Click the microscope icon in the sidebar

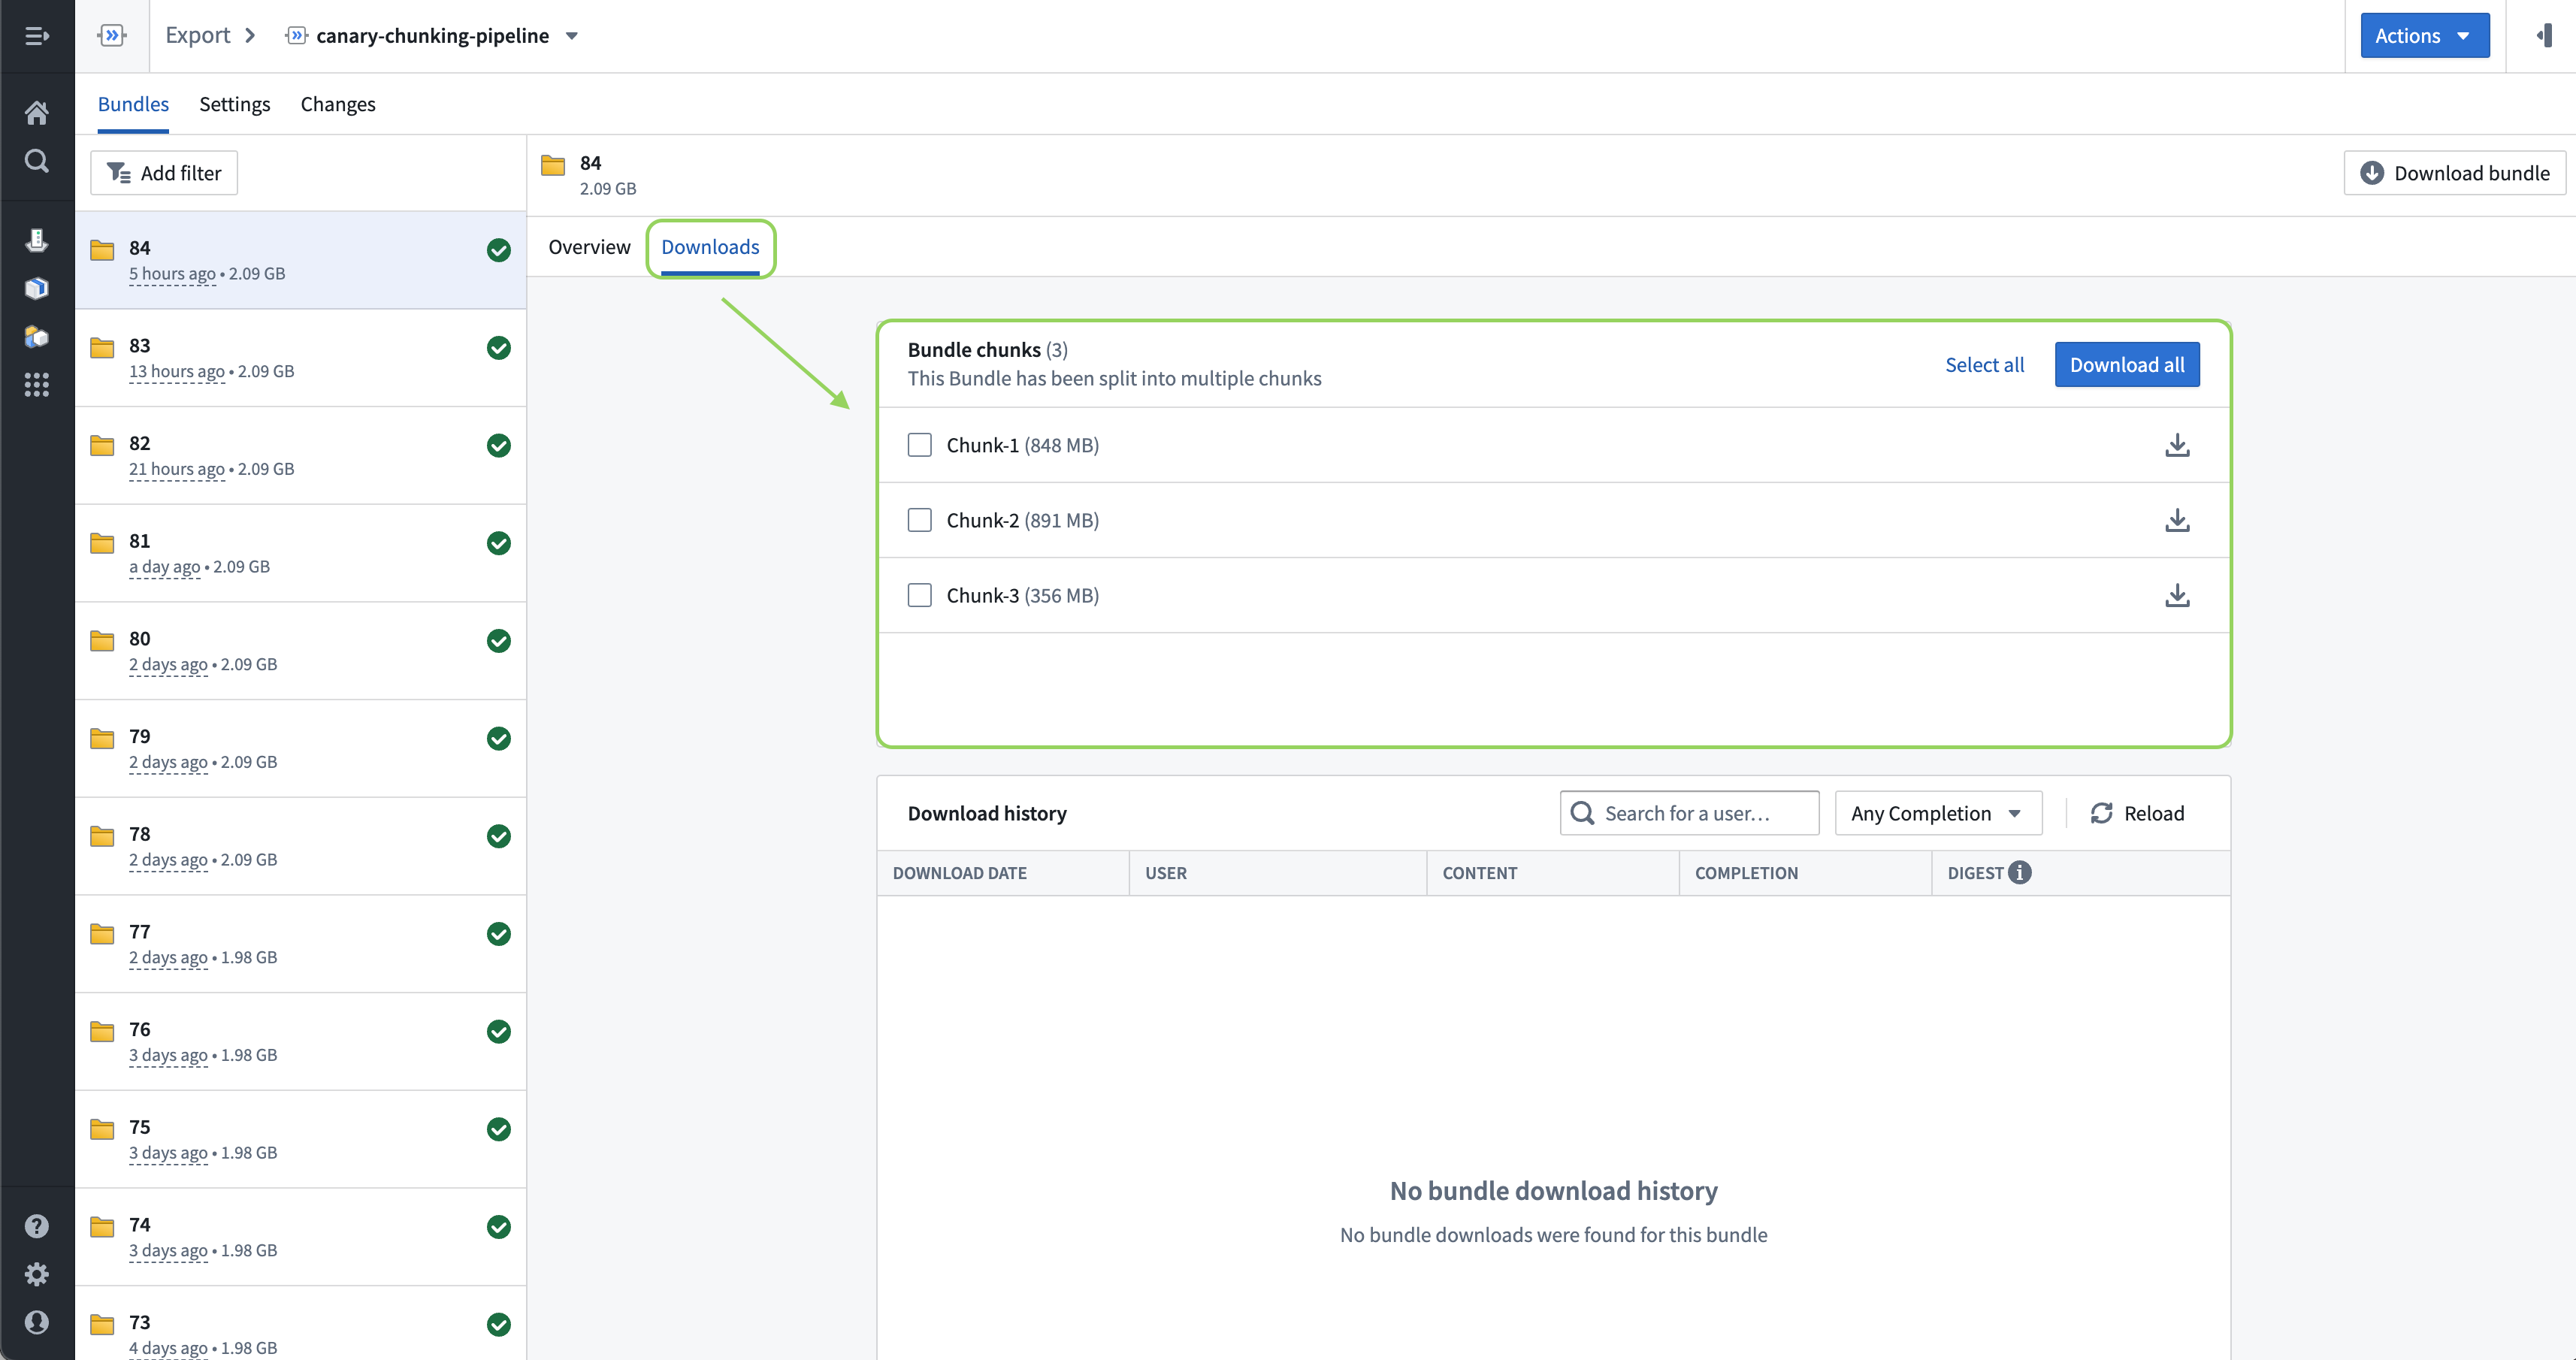coord(37,240)
